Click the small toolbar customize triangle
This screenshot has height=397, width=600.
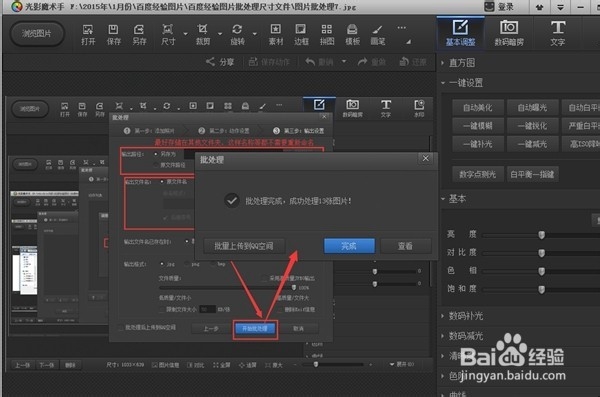tap(409, 42)
